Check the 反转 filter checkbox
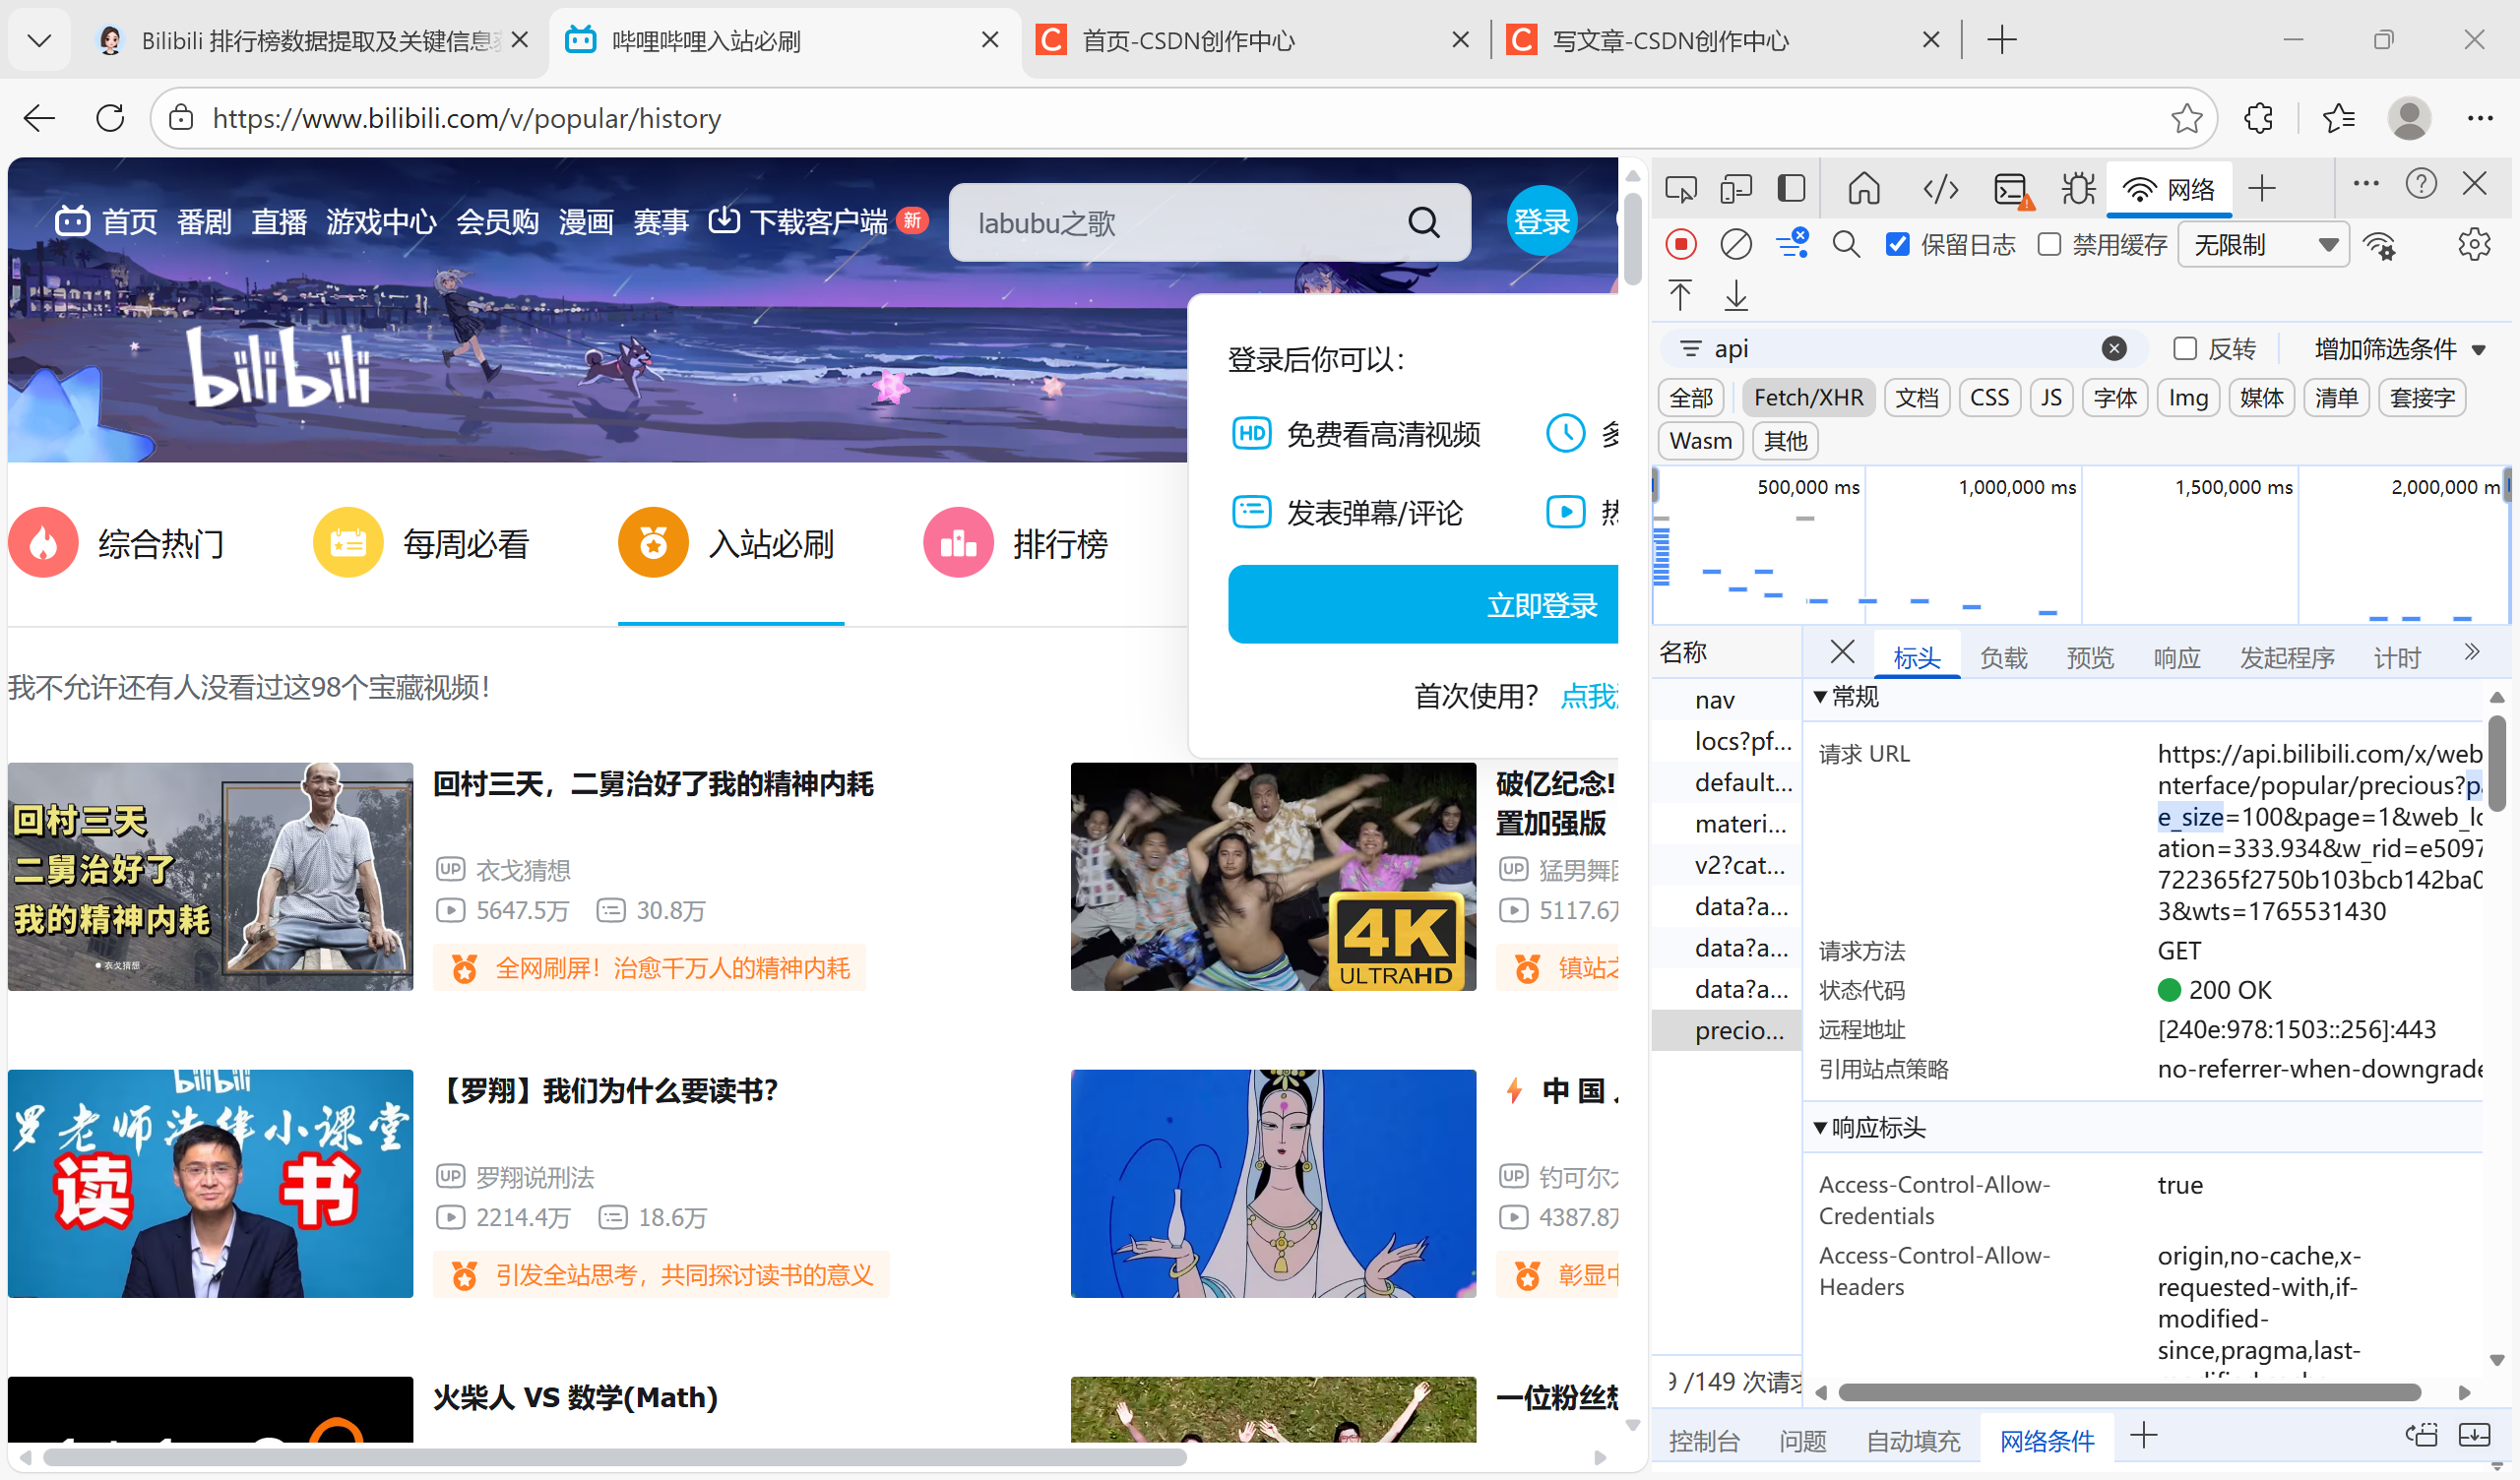Image resolution: width=2520 pixels, height=1480 pixels. pos(2184,348)
